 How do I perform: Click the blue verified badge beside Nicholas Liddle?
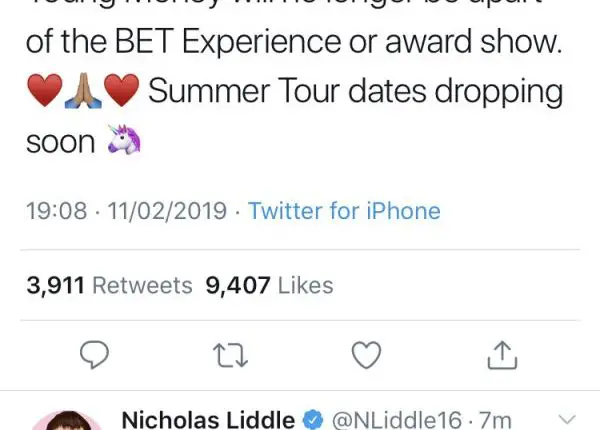(312, 419)
